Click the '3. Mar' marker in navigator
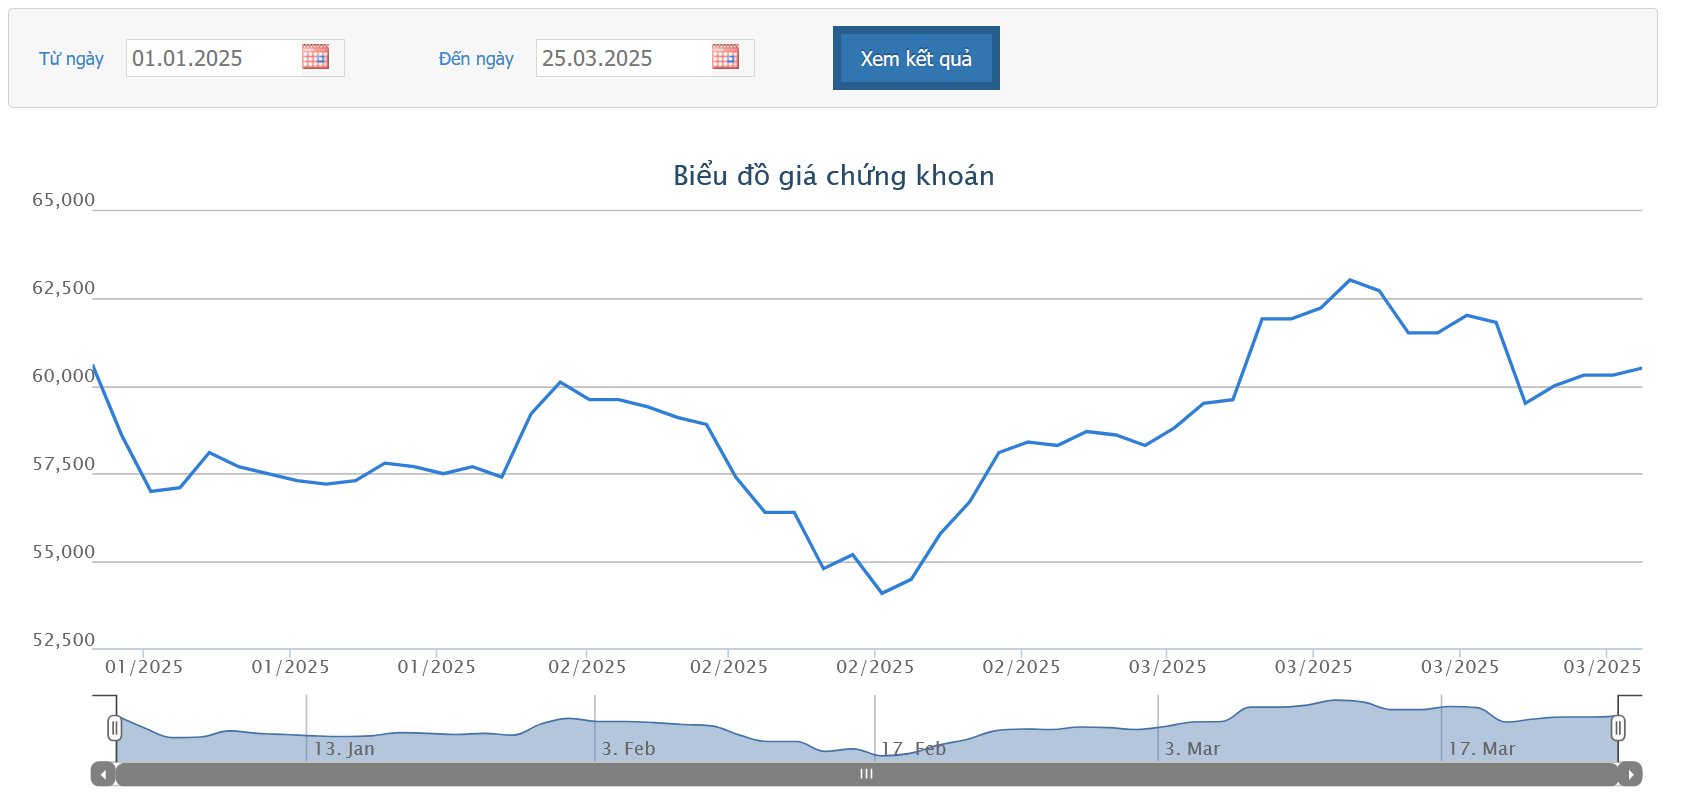 (1192, 749)
